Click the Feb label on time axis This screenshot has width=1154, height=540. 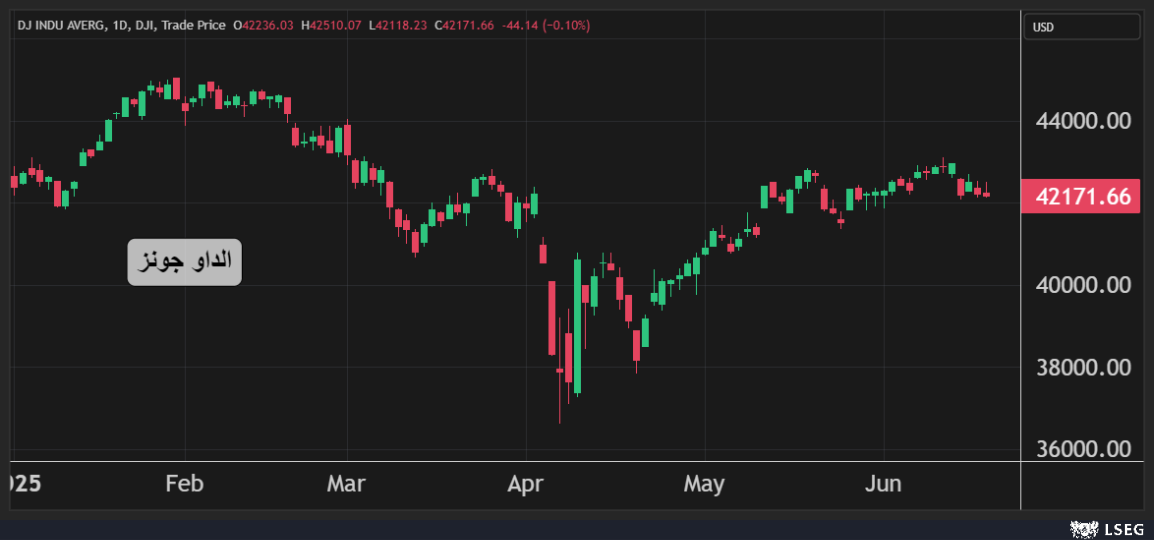[x=184, y=483]
